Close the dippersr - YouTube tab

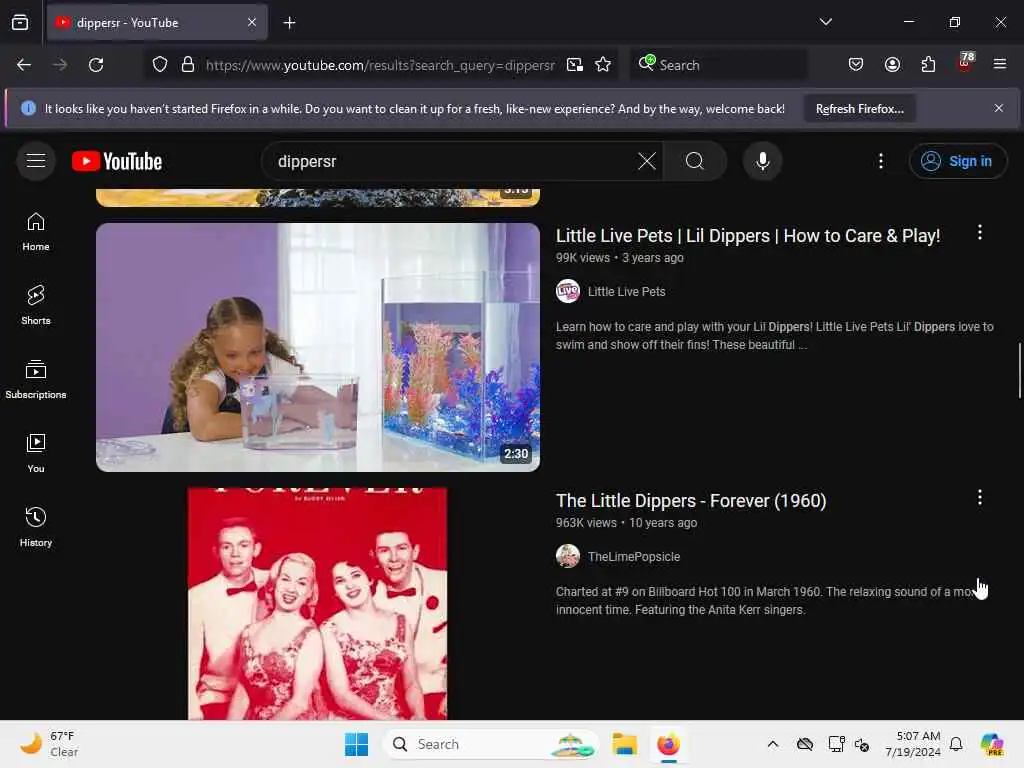[252, 23]
